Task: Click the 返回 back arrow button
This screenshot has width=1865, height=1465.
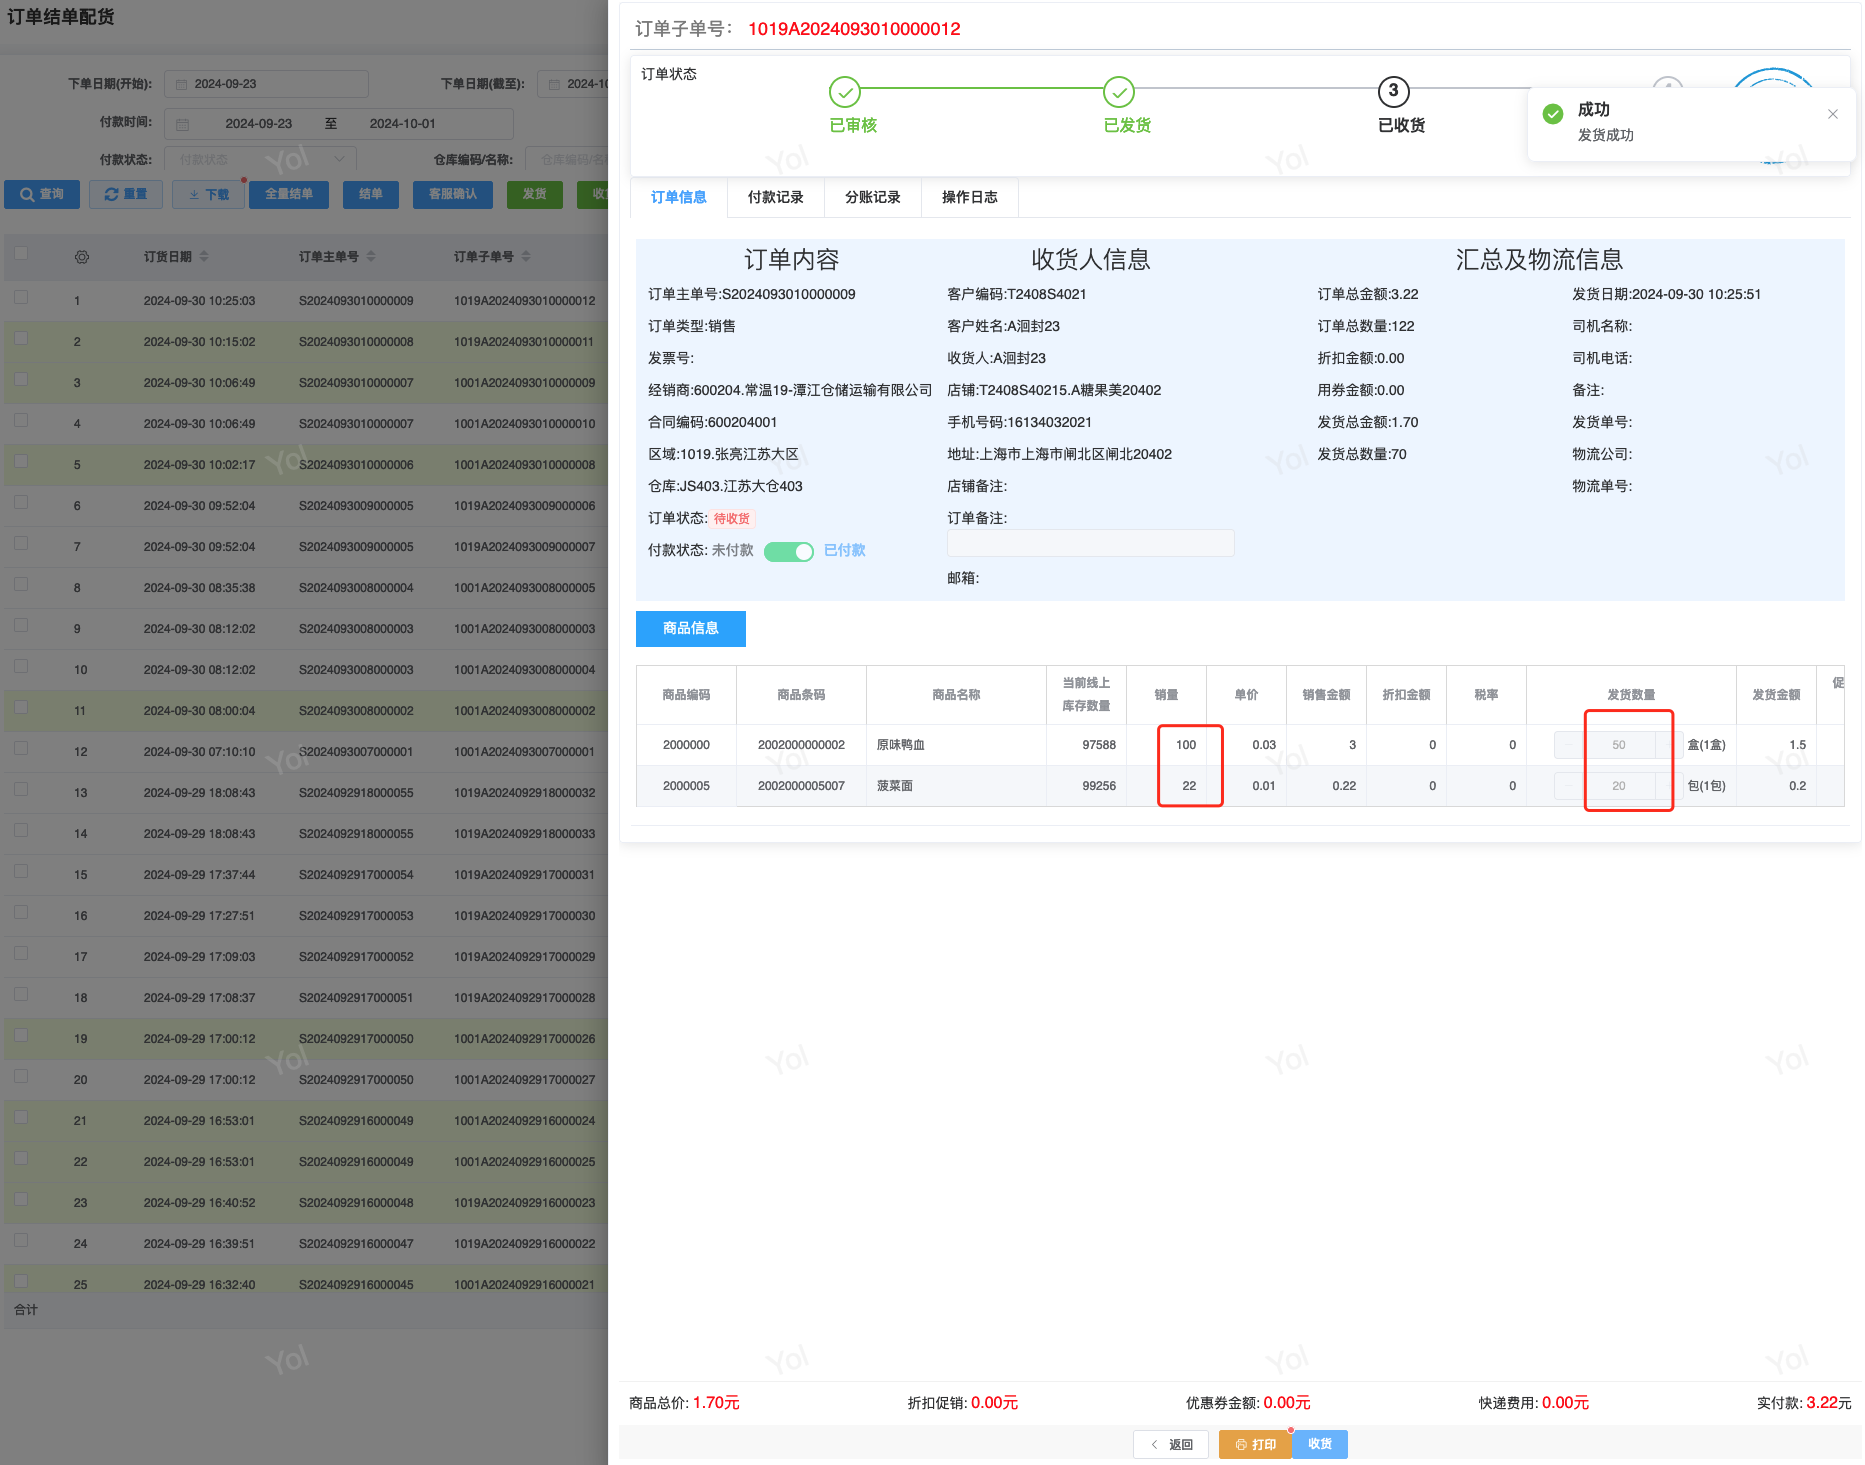Action: (x=1171, y=1444)
